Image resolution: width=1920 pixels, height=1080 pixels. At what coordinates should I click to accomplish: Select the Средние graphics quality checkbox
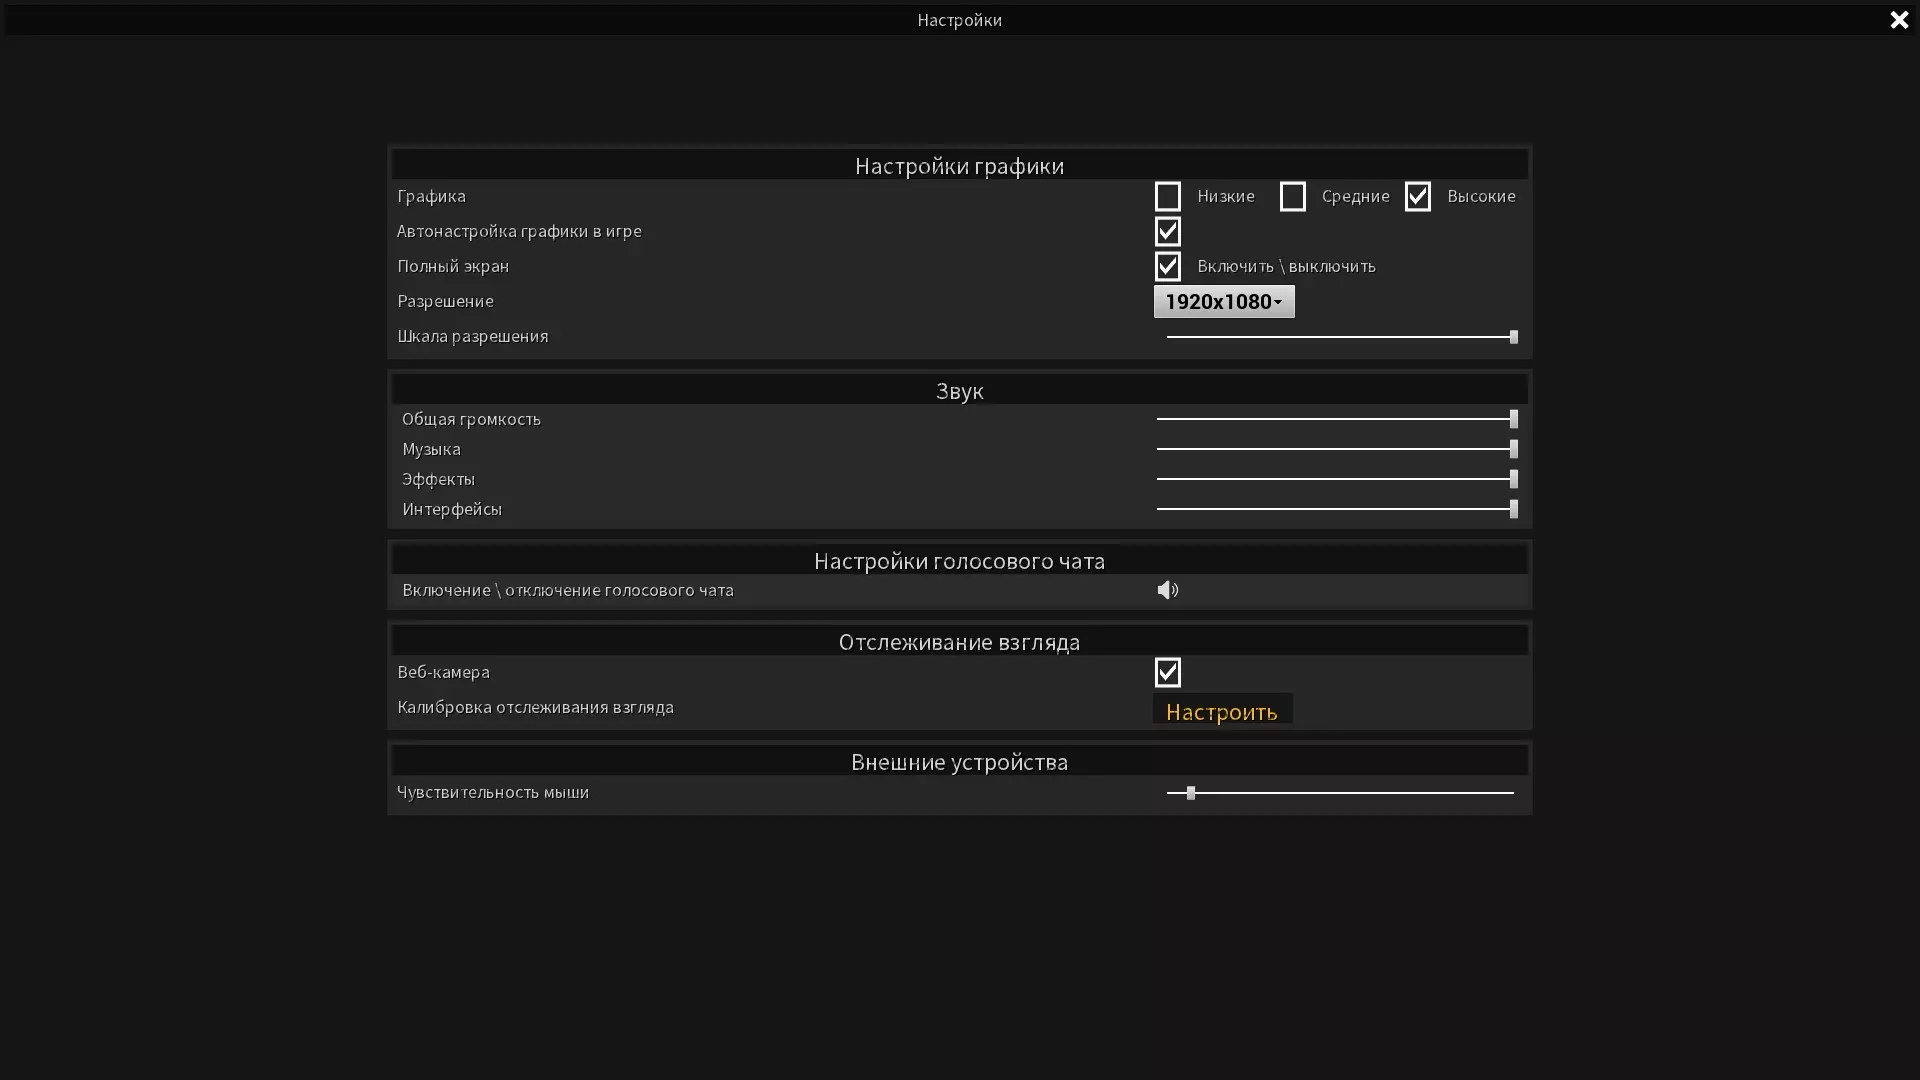pos(1292,196)
